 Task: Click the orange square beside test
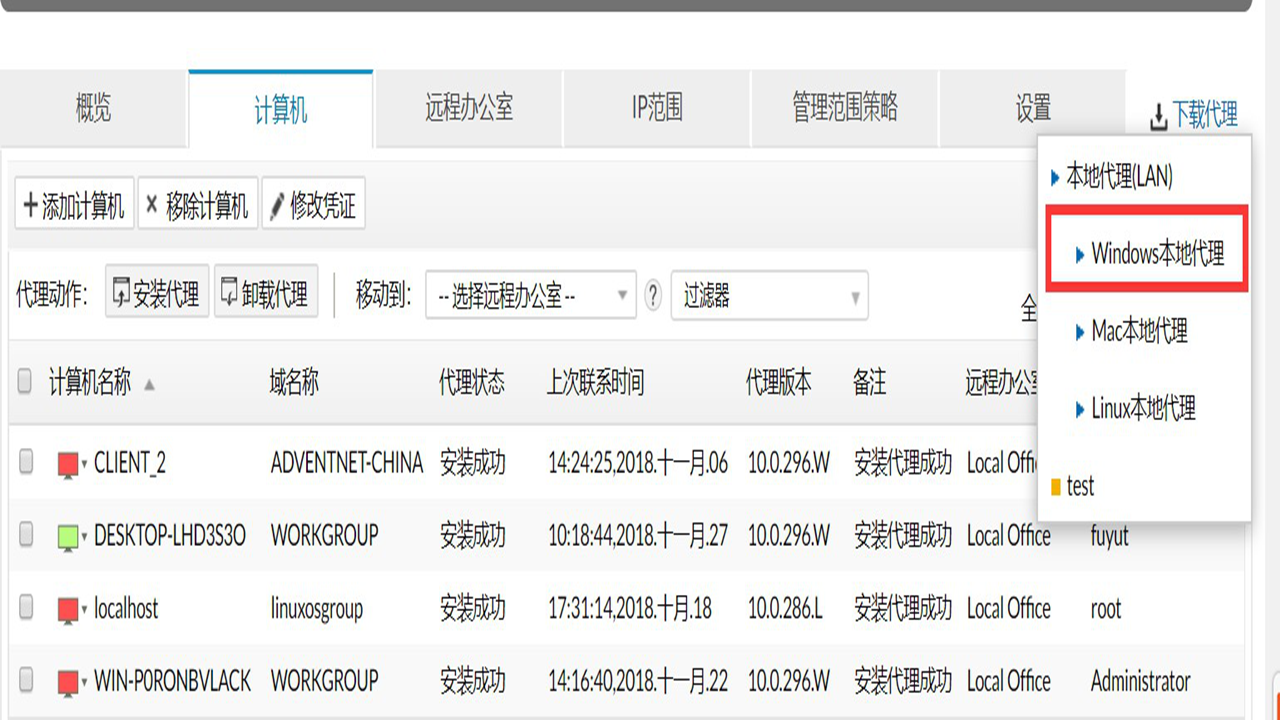(x=1057, y=487)
